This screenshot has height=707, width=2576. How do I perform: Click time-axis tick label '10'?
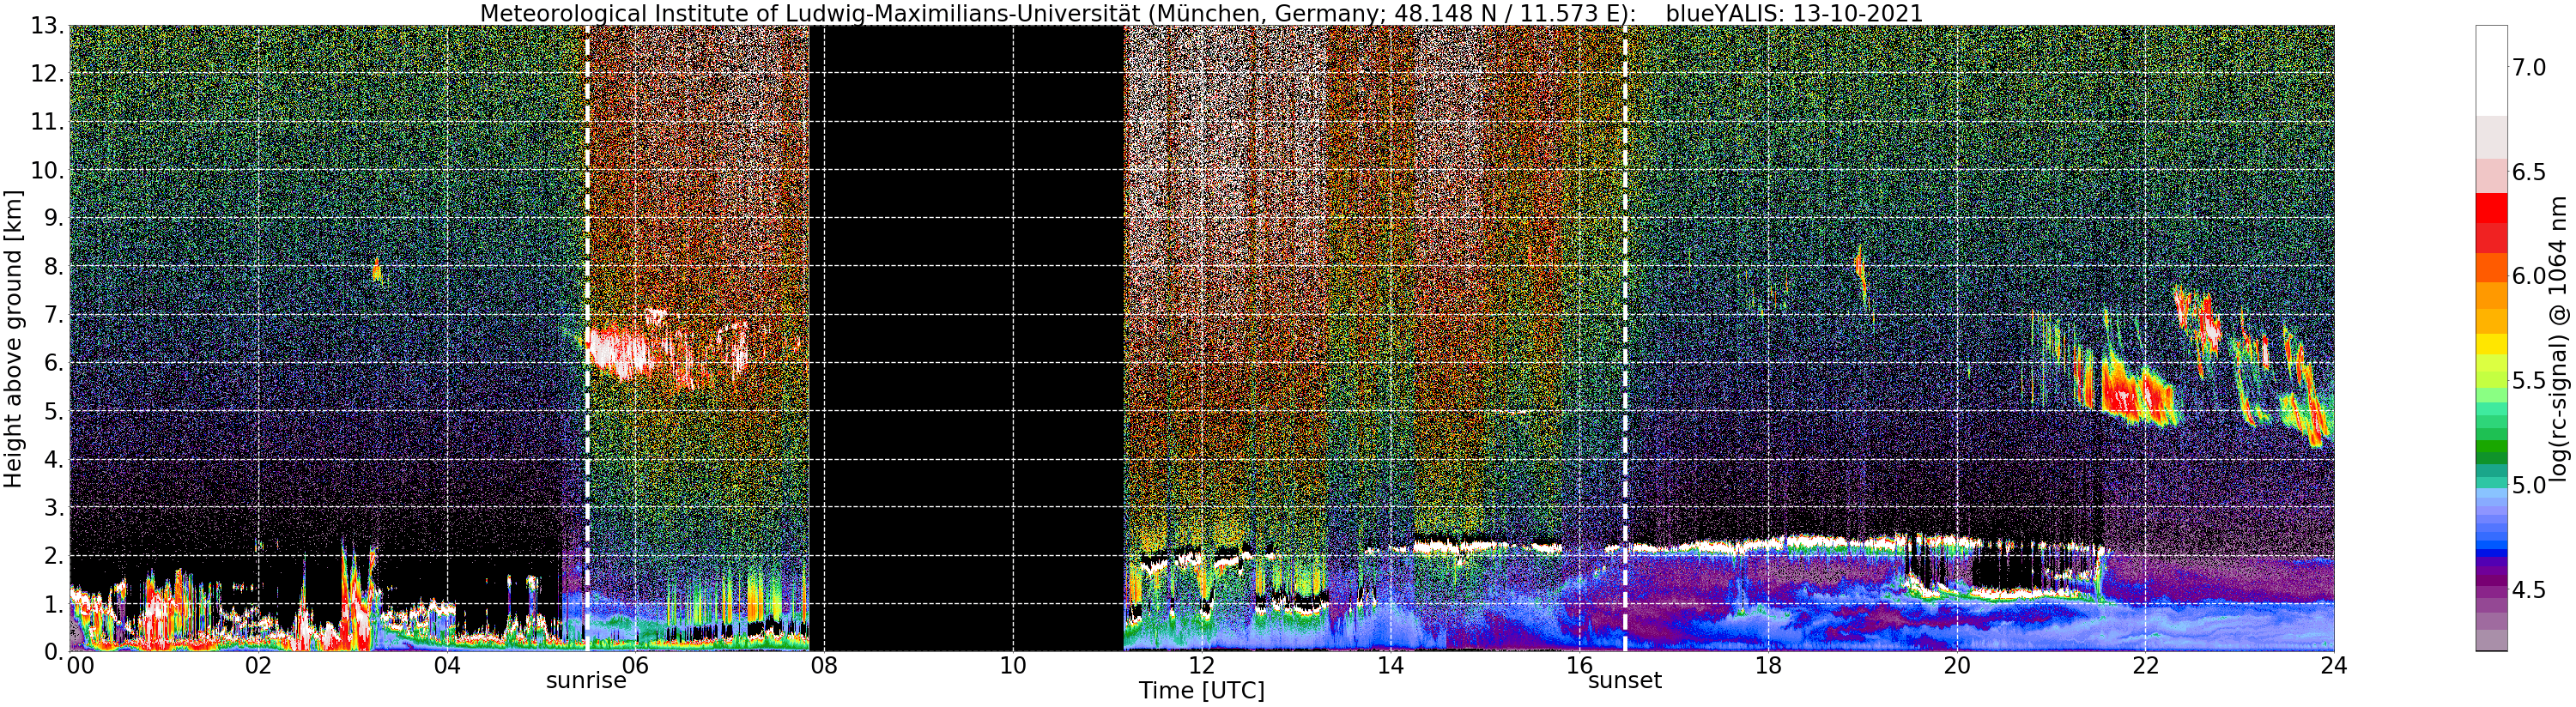tap(1013, 665)
